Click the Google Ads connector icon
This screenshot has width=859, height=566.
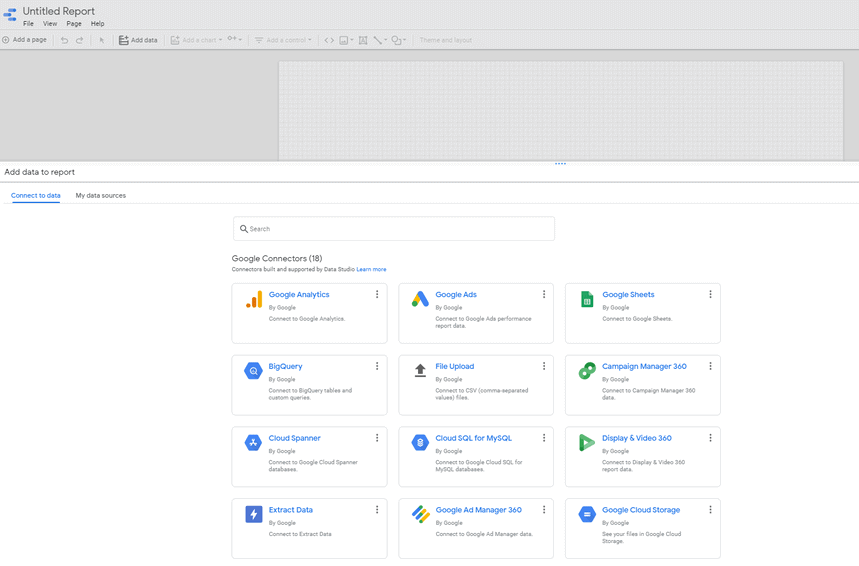420,299
